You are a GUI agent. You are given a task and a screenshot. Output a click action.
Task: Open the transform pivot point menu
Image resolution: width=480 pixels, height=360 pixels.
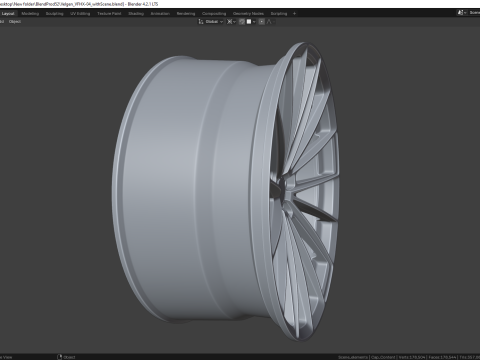click(231, 22)
